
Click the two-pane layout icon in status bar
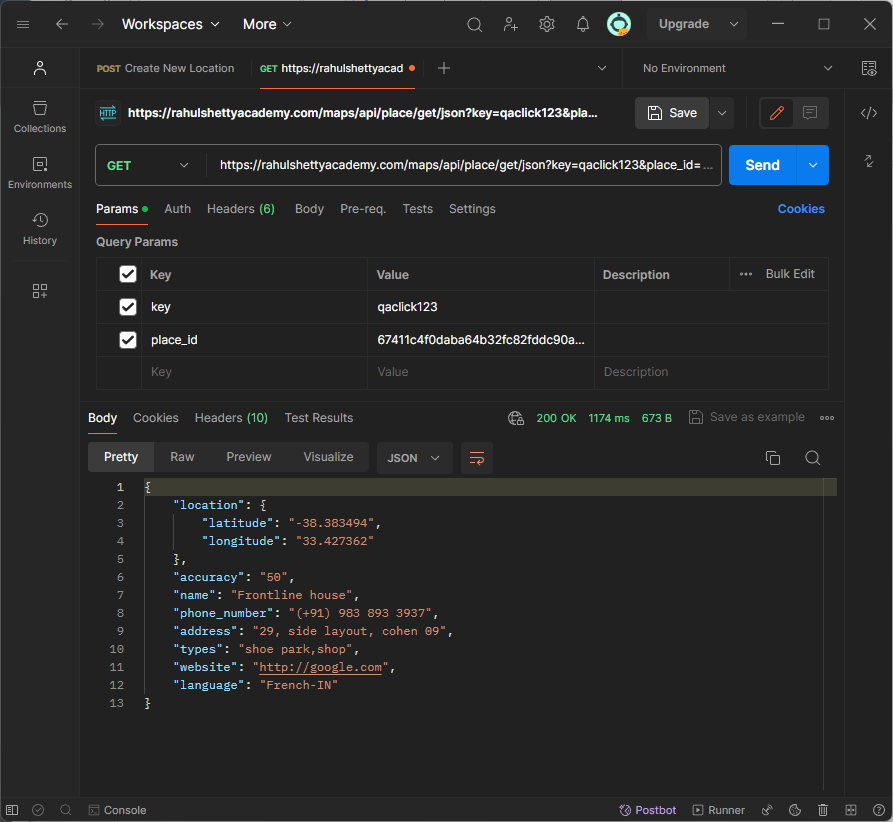click(x=851, y=810)
